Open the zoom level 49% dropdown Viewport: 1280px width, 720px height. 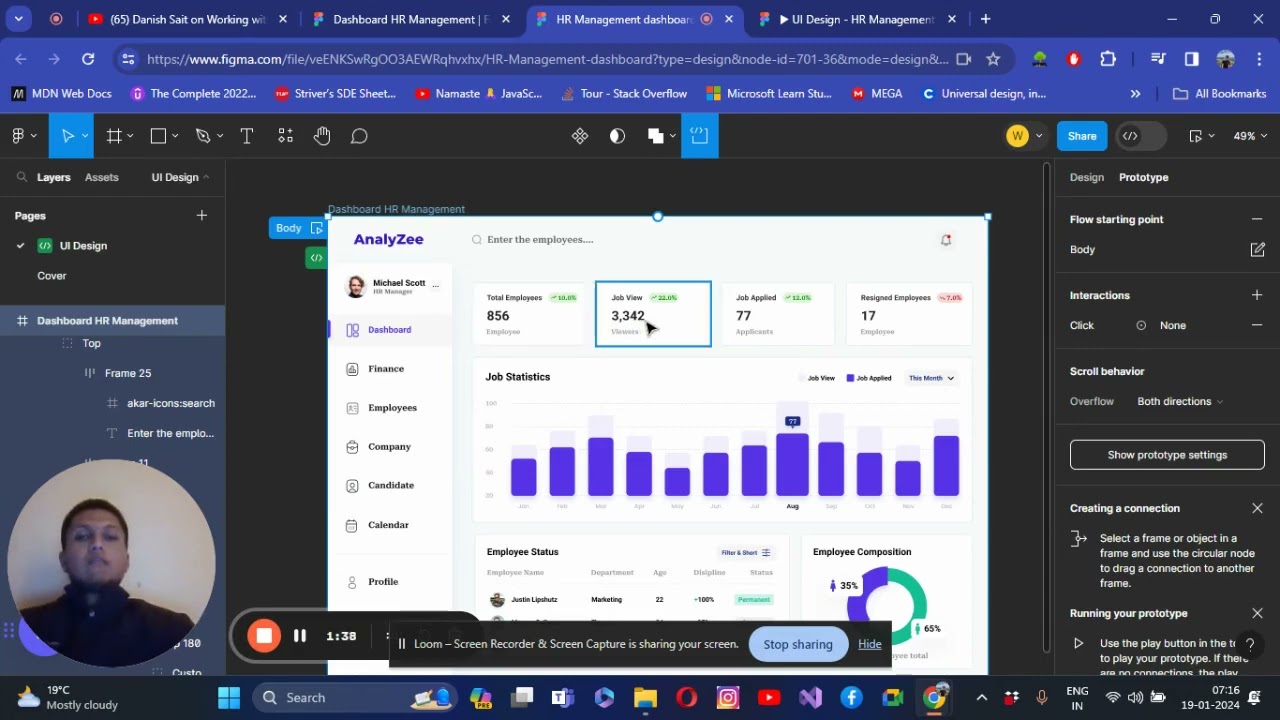click(x=1250, y=136)
